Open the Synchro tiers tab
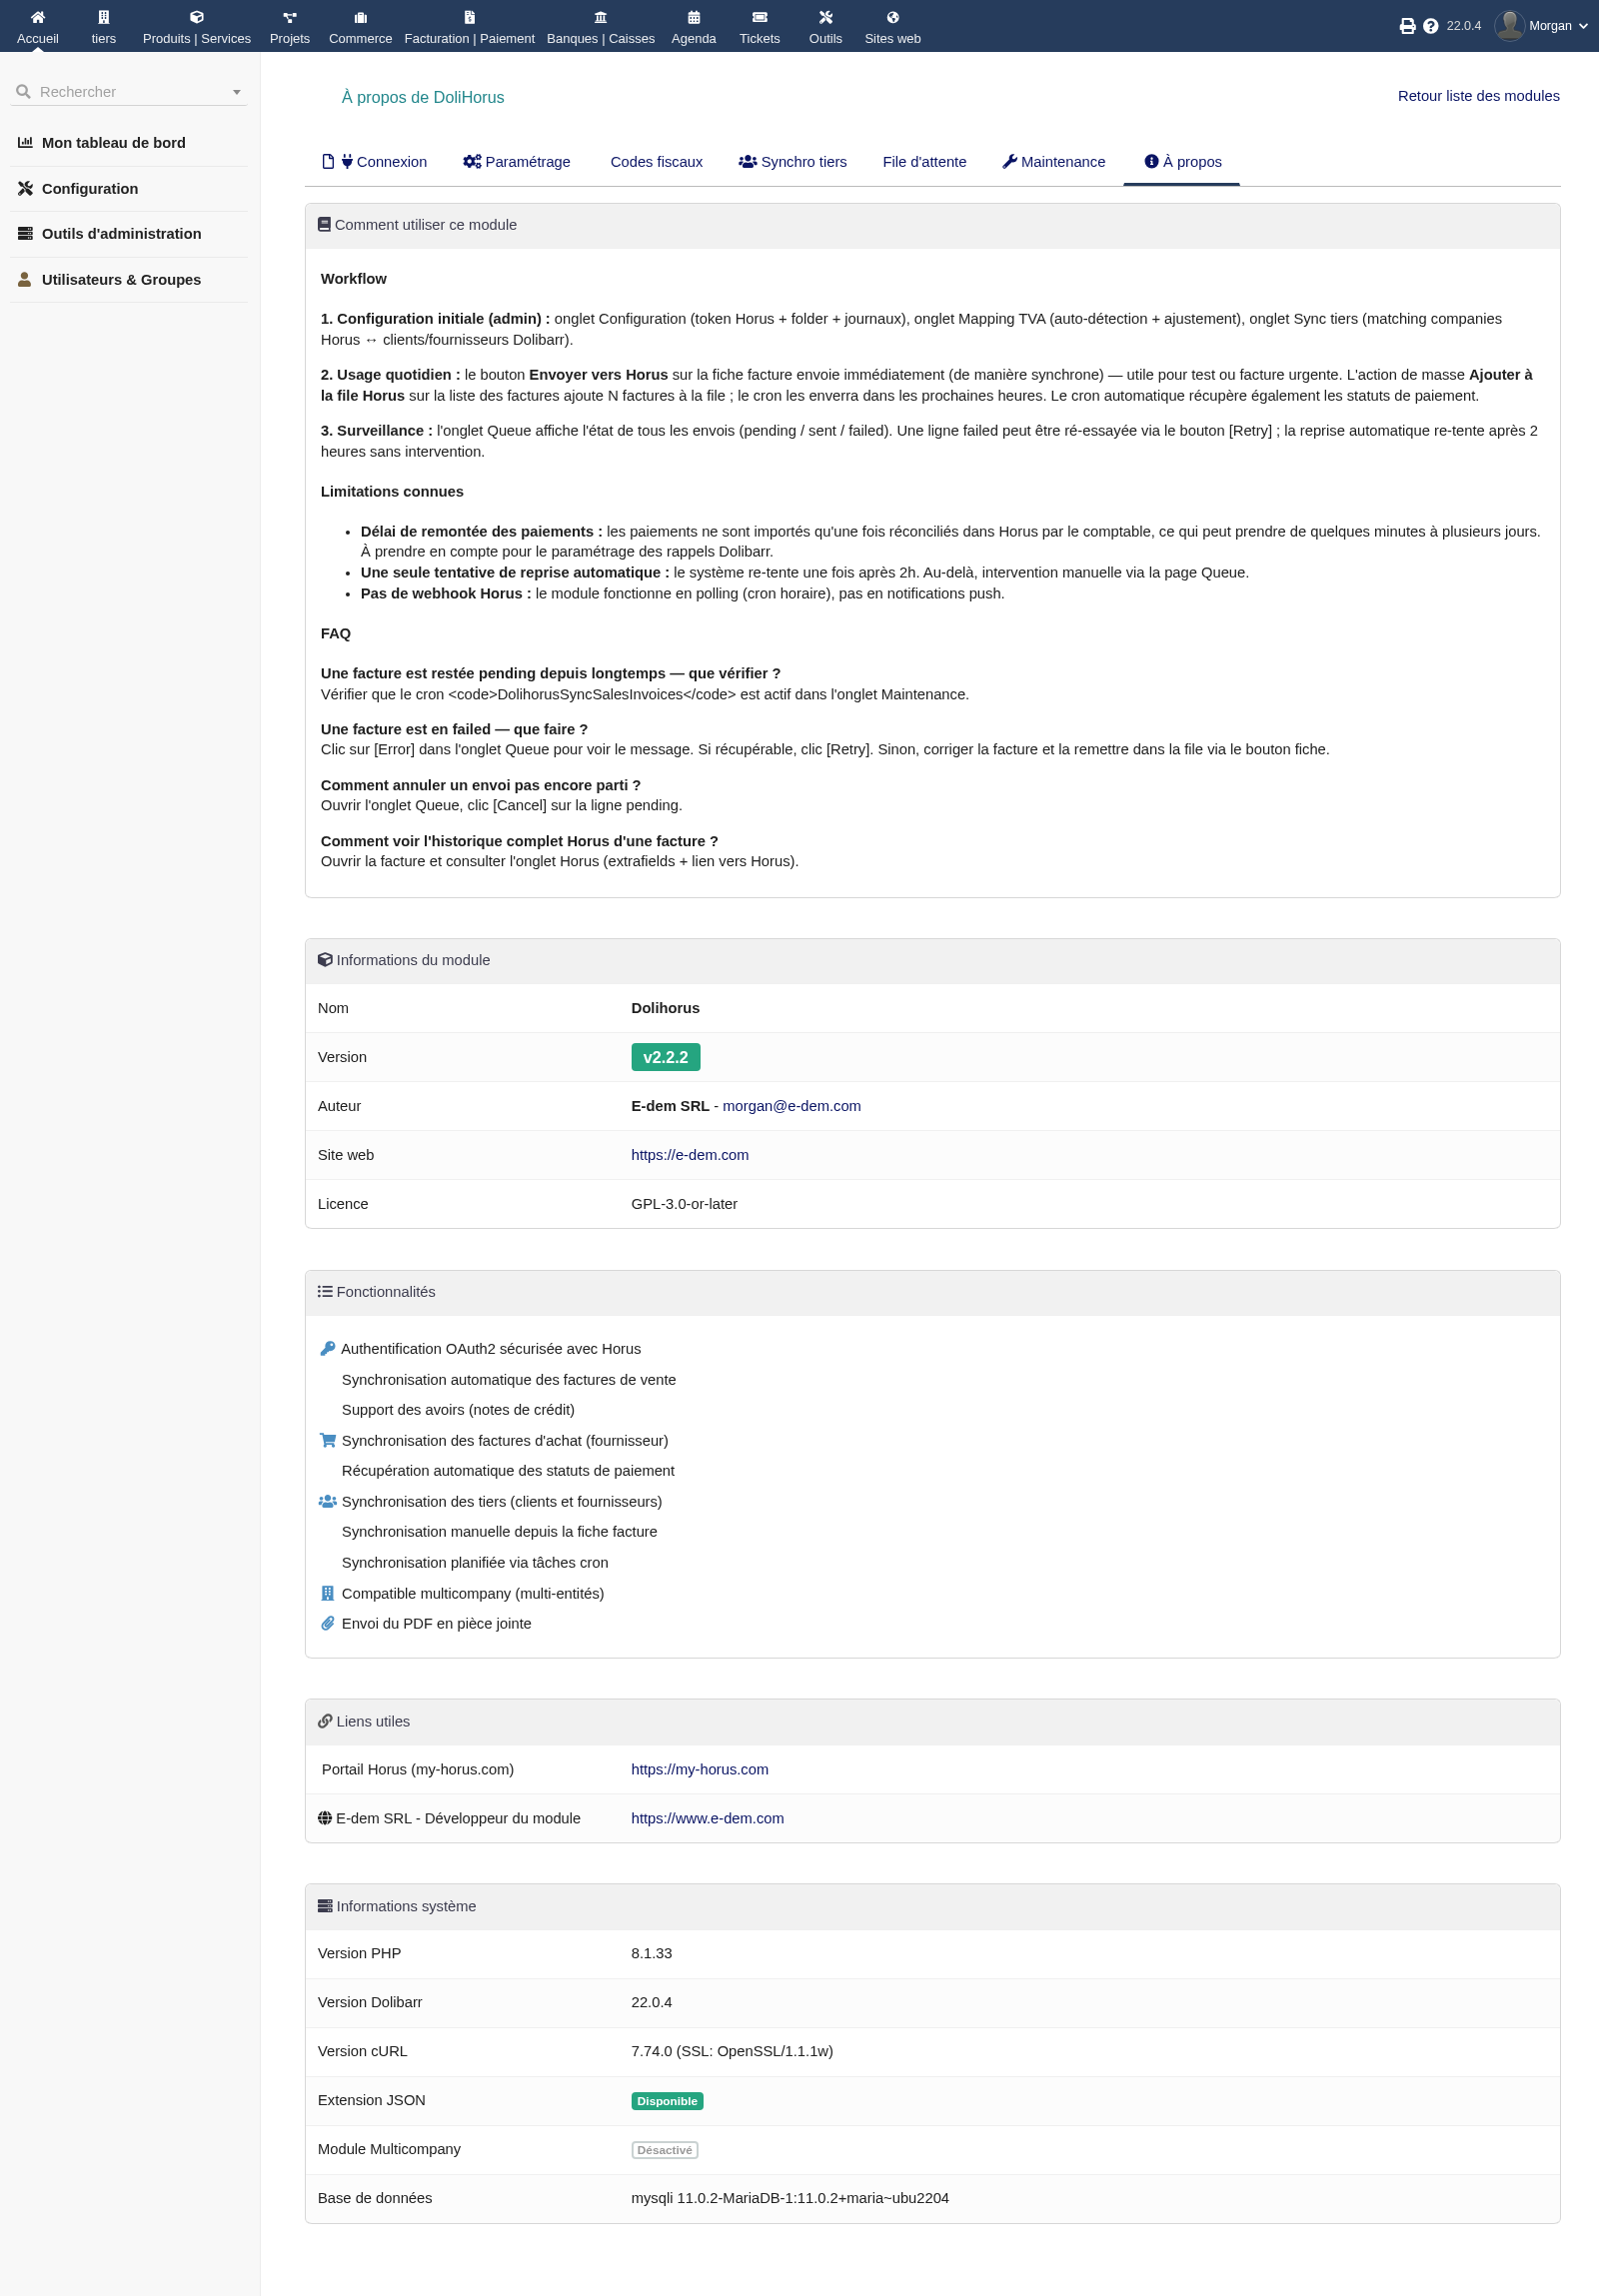The image size is (1599, 2296). click(x=792, y=162)
